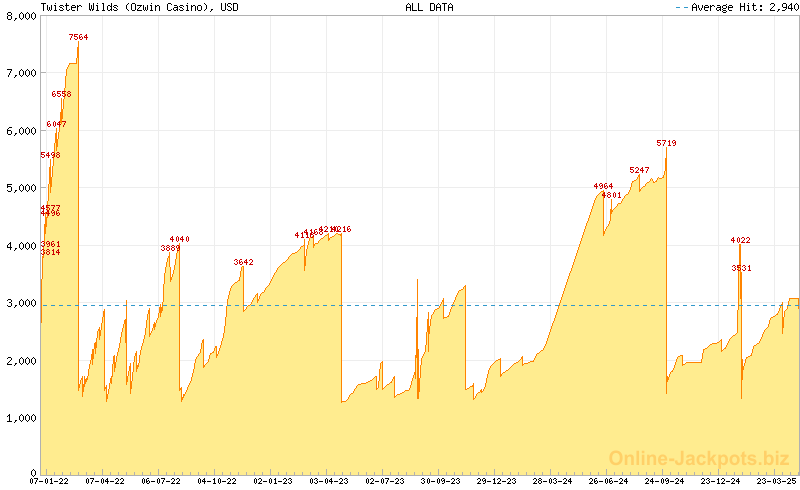Click the 4040 peak label
This screenshot has width=800, height=490.
point(179,239)
